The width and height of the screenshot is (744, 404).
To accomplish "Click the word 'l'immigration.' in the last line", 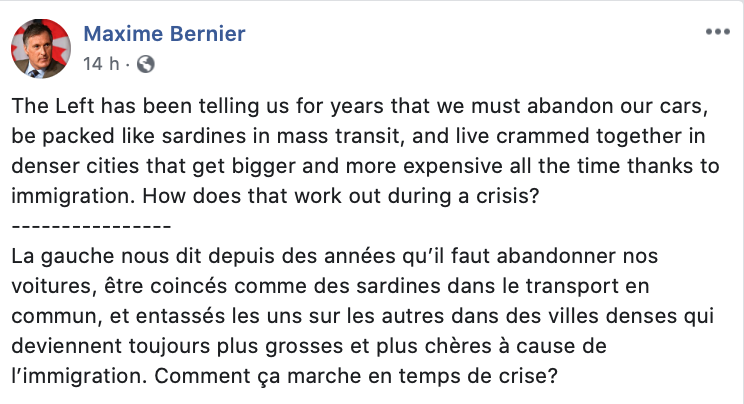I will coord(79,376).
